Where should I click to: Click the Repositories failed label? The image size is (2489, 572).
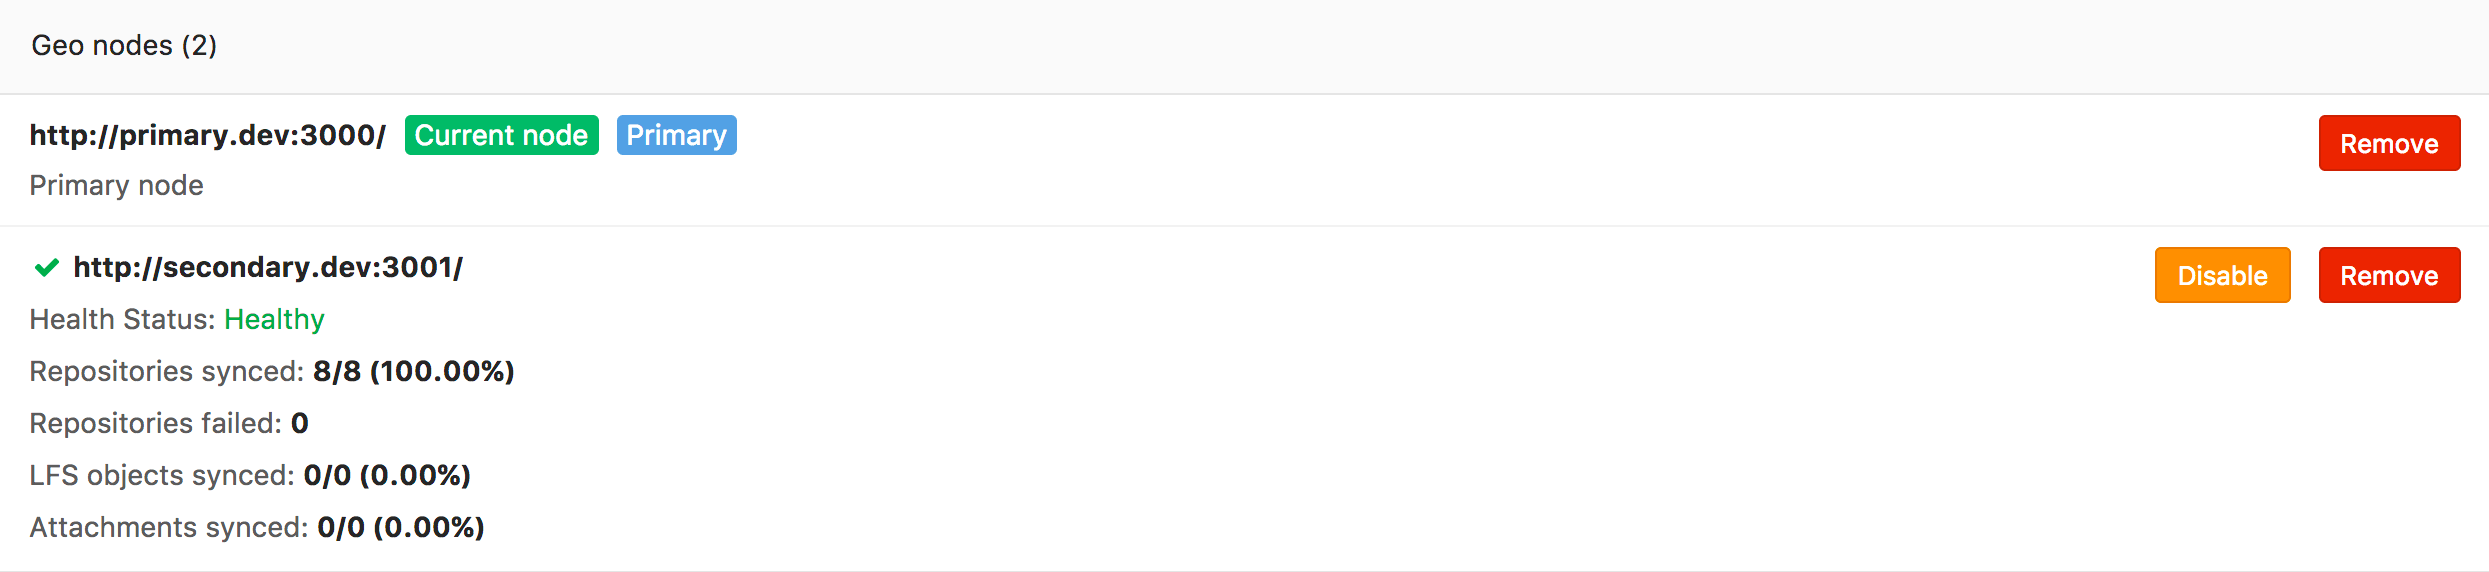pos(155,424)
